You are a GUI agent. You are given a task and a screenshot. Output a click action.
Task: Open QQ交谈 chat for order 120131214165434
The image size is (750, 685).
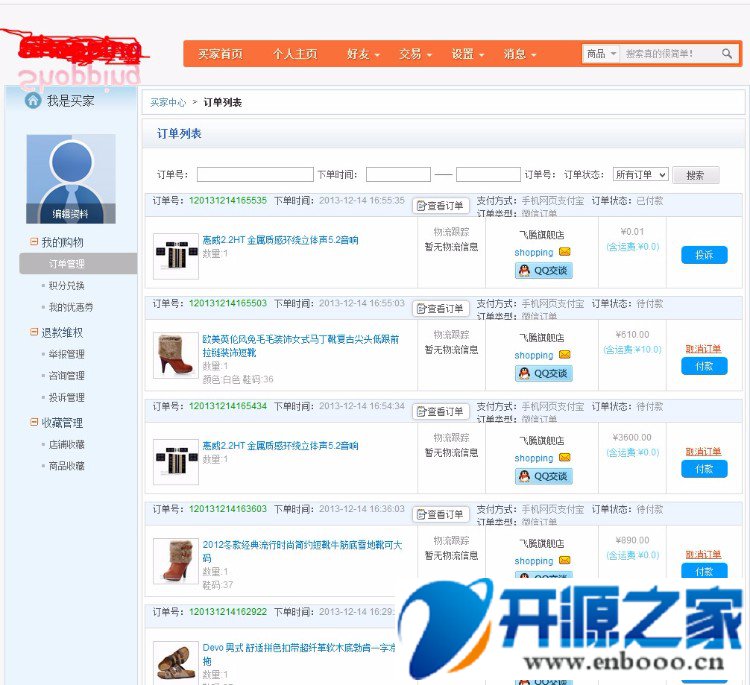[x=544, y=476]
